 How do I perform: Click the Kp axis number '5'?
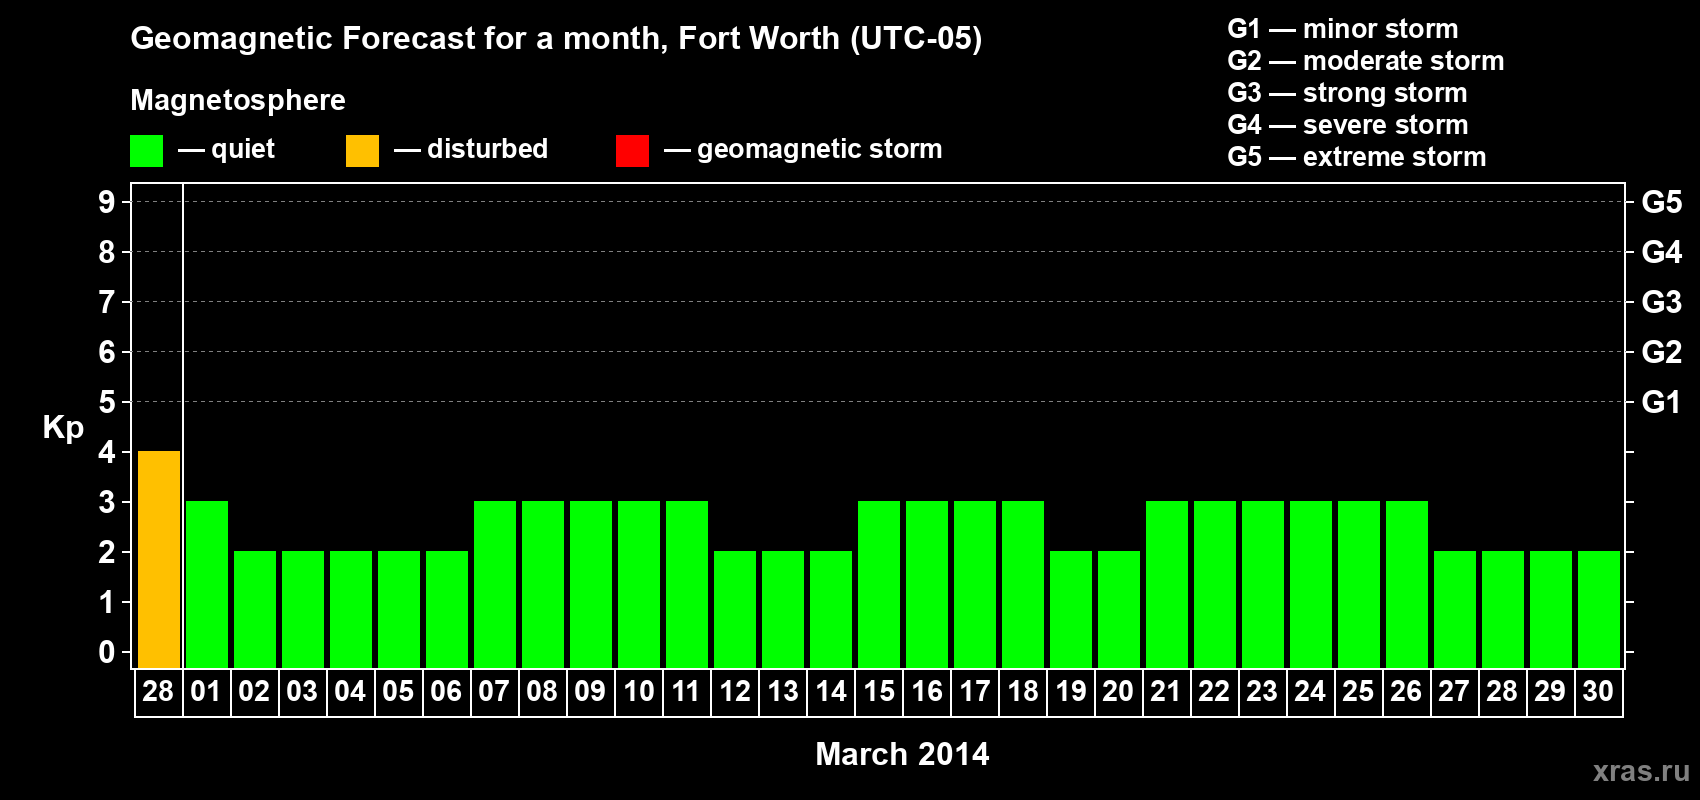(x=107, y=402)
